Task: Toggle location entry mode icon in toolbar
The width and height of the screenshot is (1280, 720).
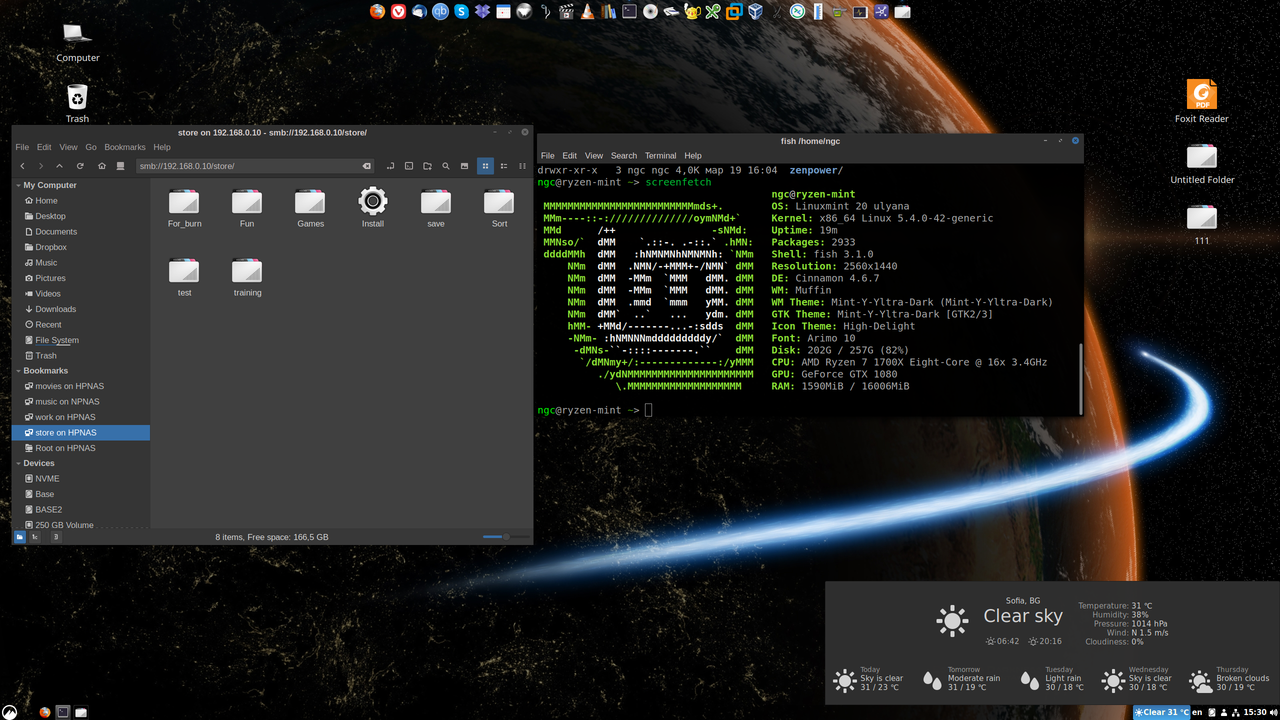Action: pos(390,166)
